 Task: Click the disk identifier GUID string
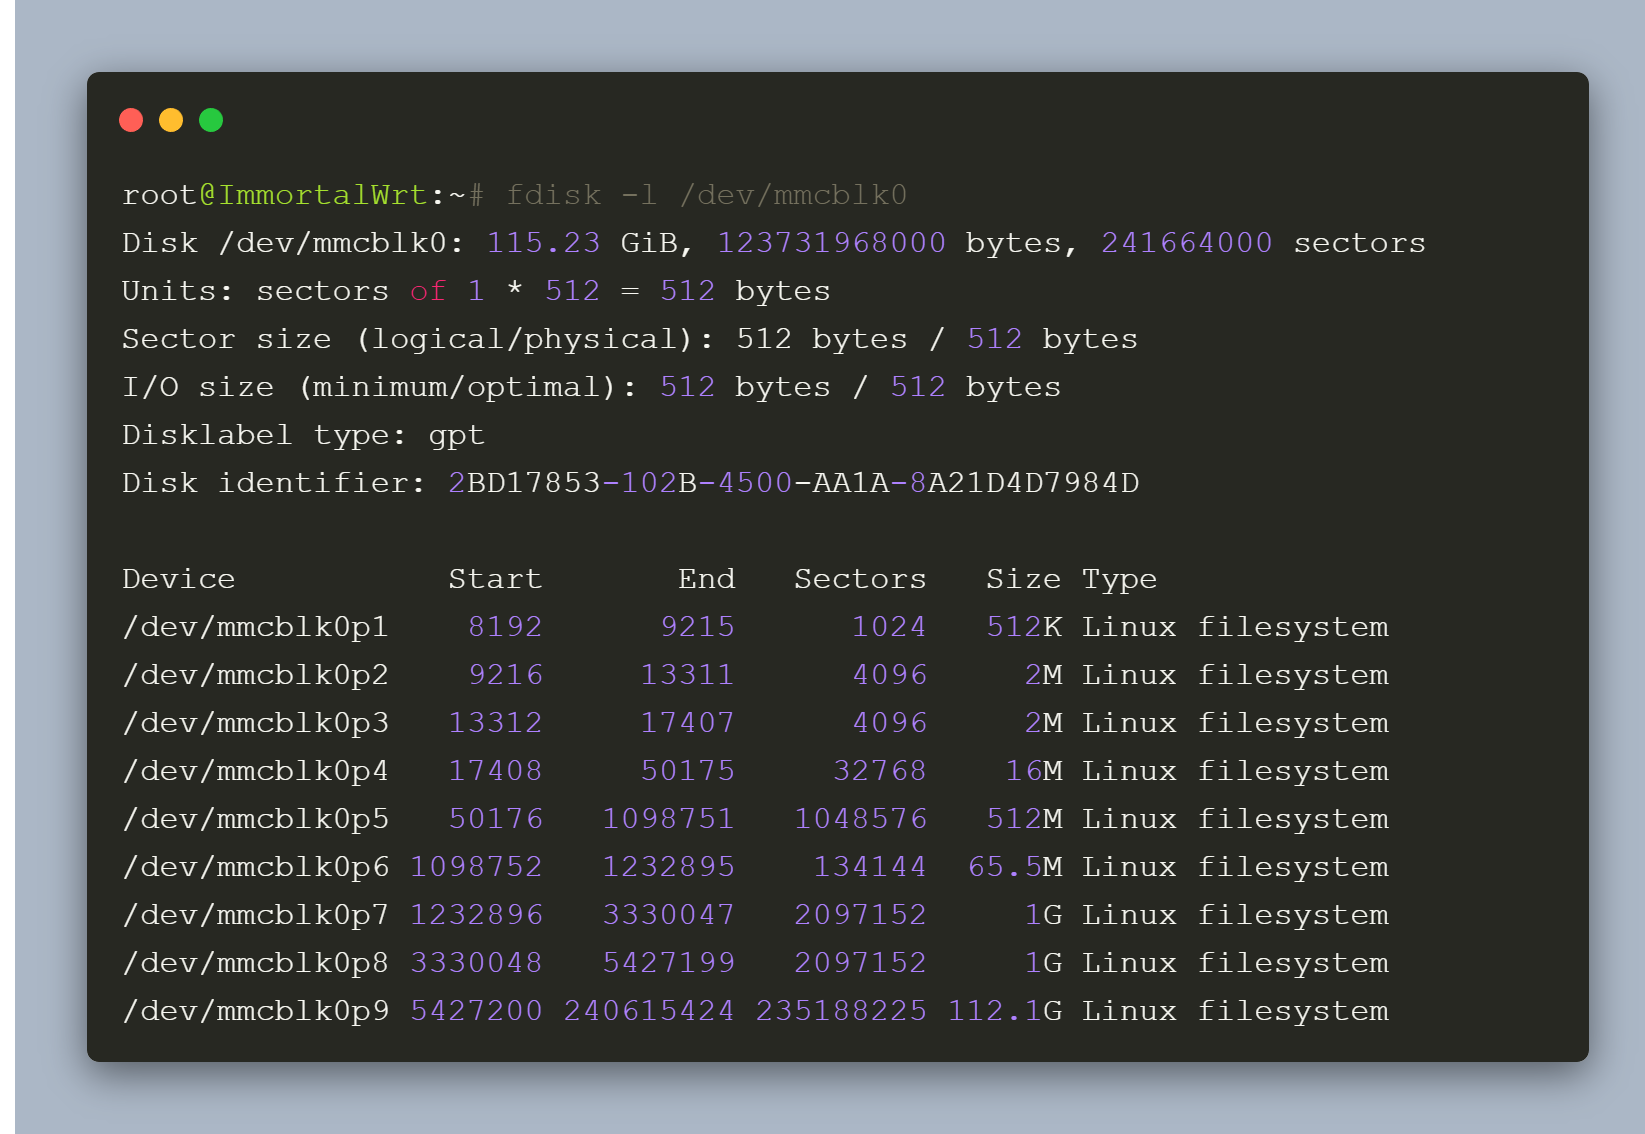click(793, 483)
